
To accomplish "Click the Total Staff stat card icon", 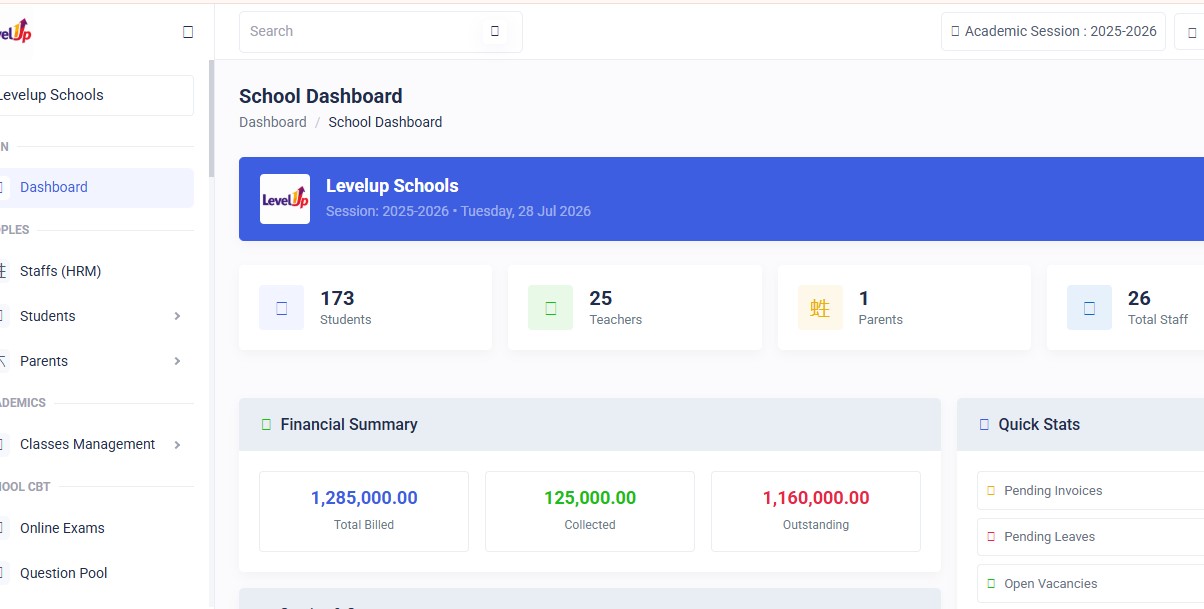I will 1089,308.
